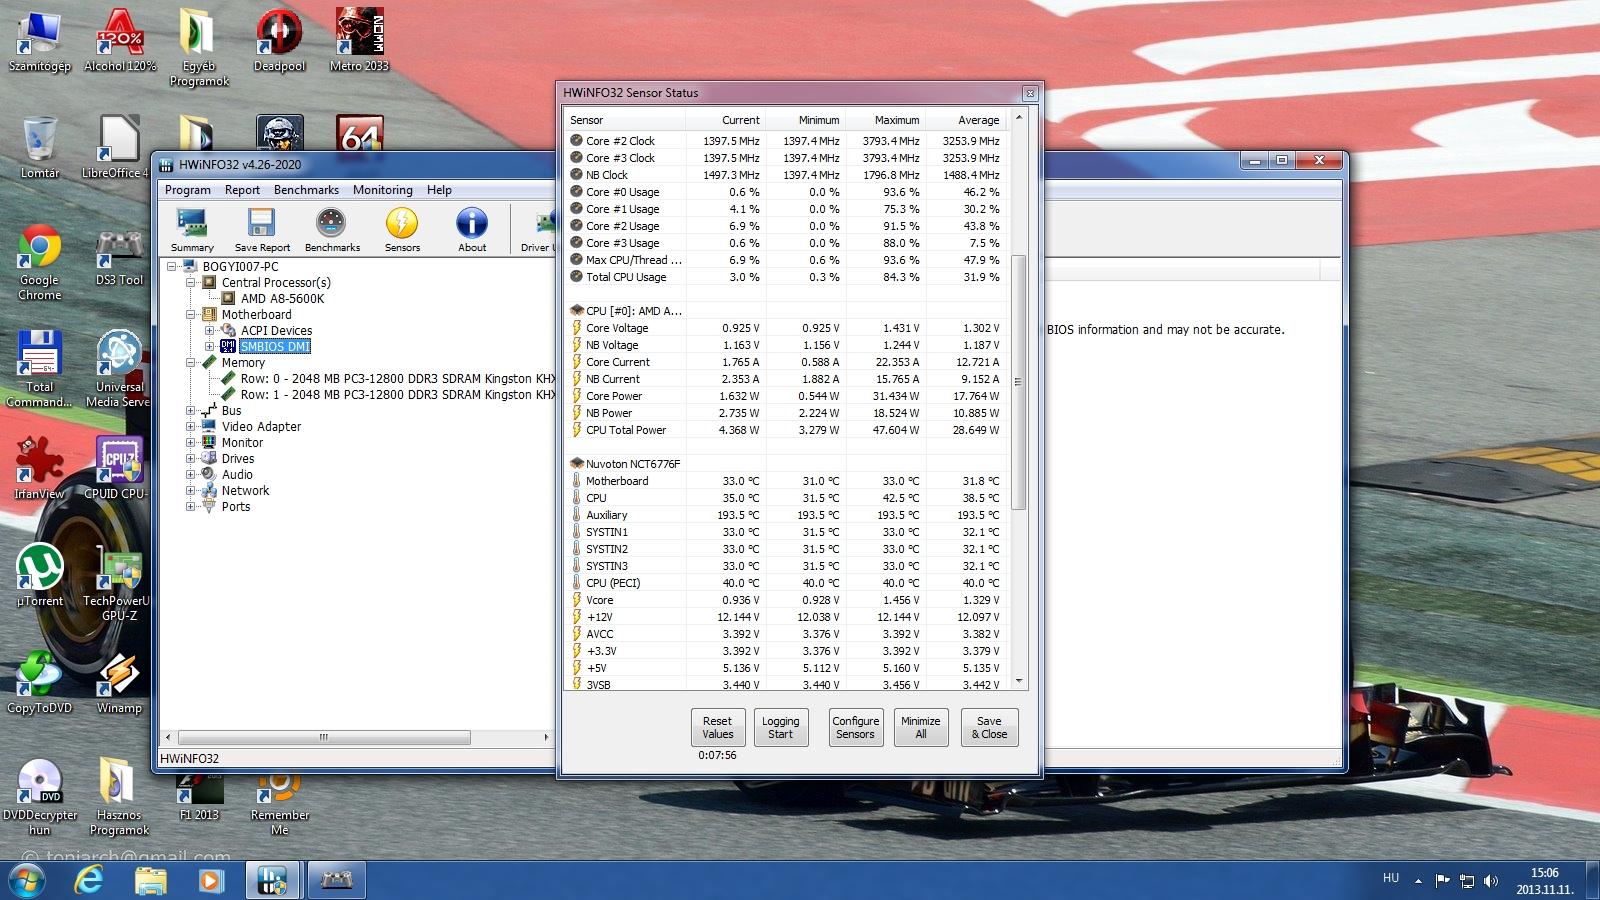Launch CopyToDVD desktop shortcut

[x=39, y=683]
